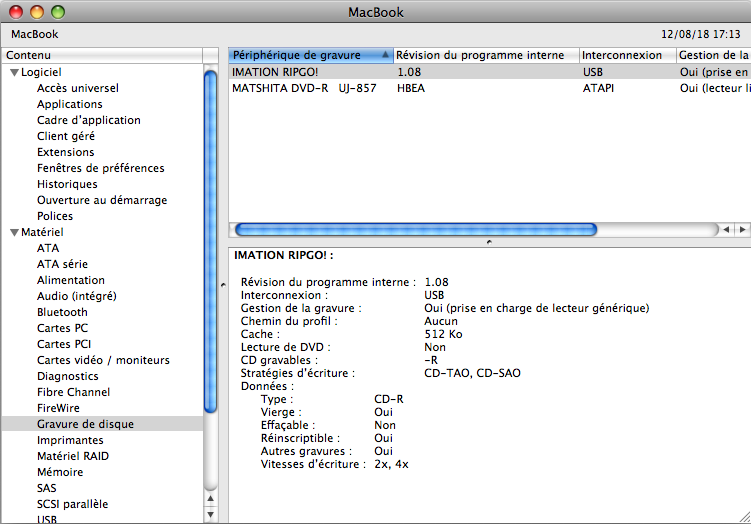Screen dimensions: 752x524
Task: Open Imprimantes in the sidebar
Action: click(70, 440)
